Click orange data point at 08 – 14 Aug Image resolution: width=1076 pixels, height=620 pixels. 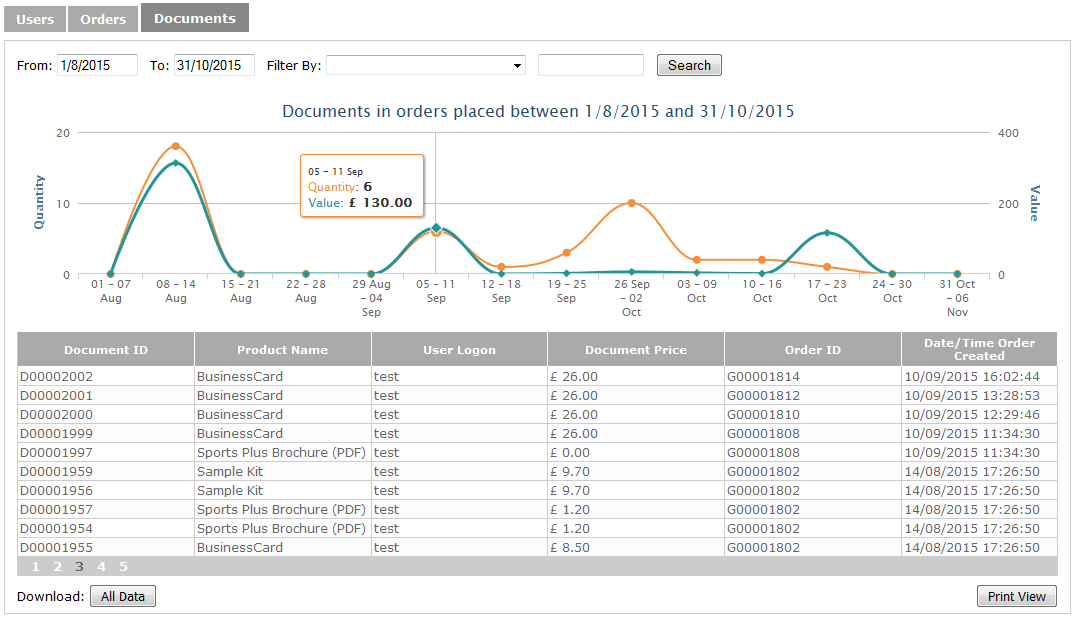tap(176, 146)
